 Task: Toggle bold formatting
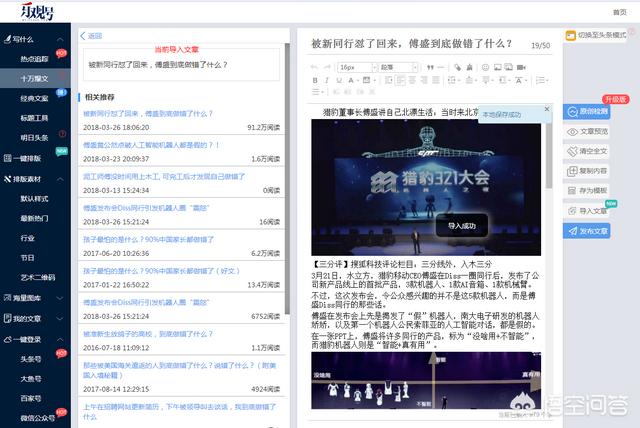[x=315, y=80]
